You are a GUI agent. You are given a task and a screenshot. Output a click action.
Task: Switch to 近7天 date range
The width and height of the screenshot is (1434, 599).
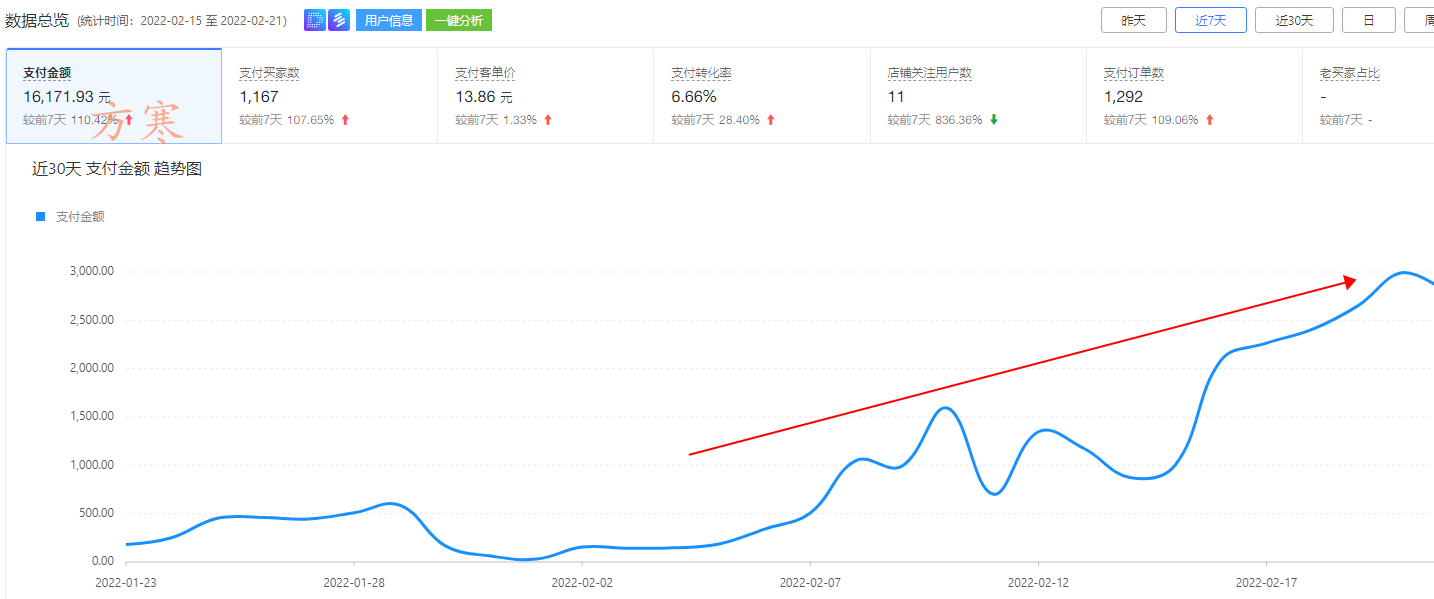click(x=1210, y=20)
